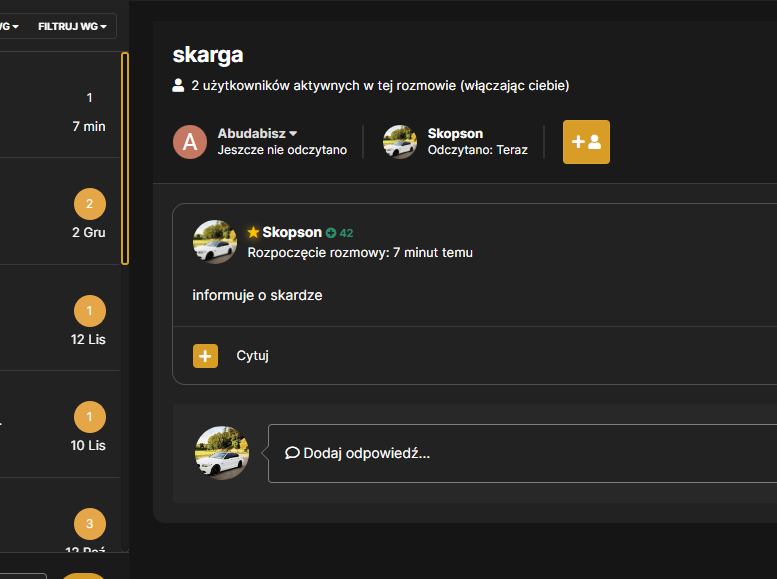
Task: Click the car avatar beside reply field
Action: coord(222,453)
